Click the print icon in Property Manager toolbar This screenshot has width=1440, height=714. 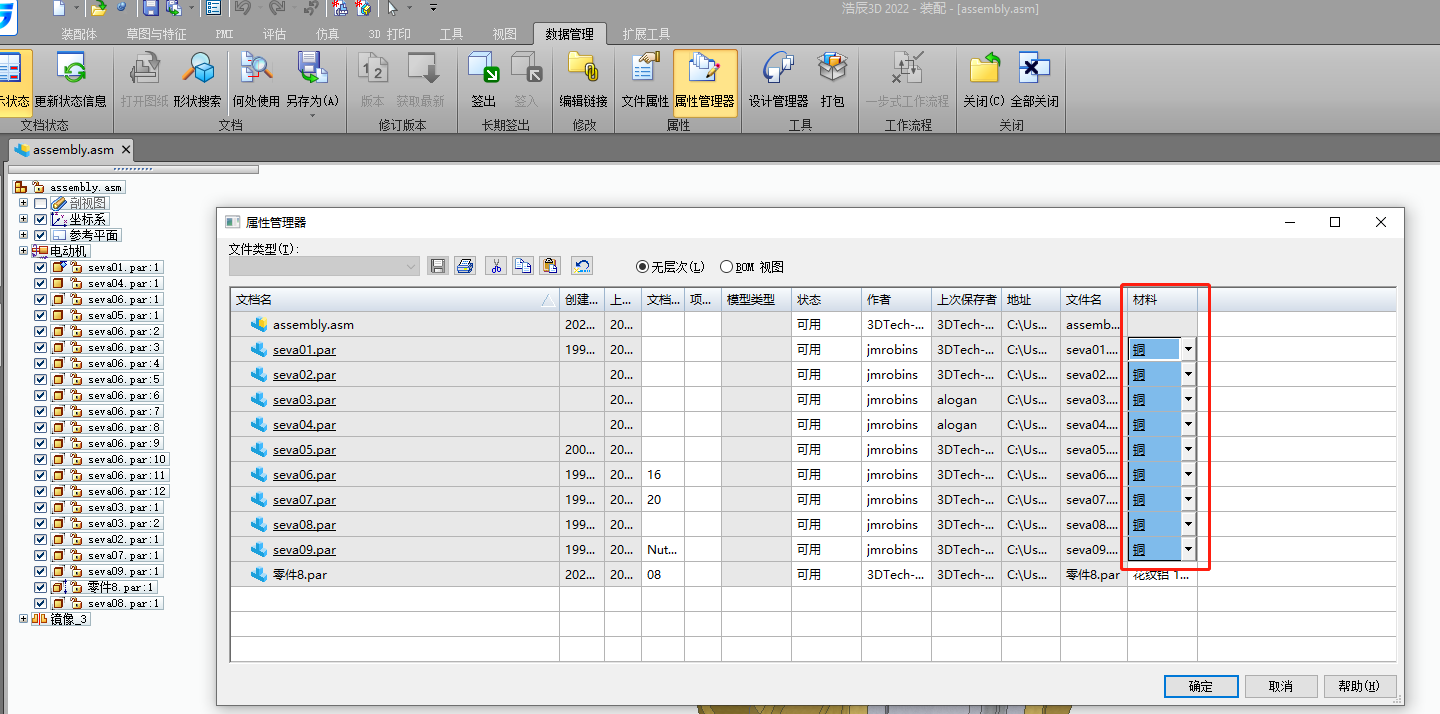click(464, 266)
